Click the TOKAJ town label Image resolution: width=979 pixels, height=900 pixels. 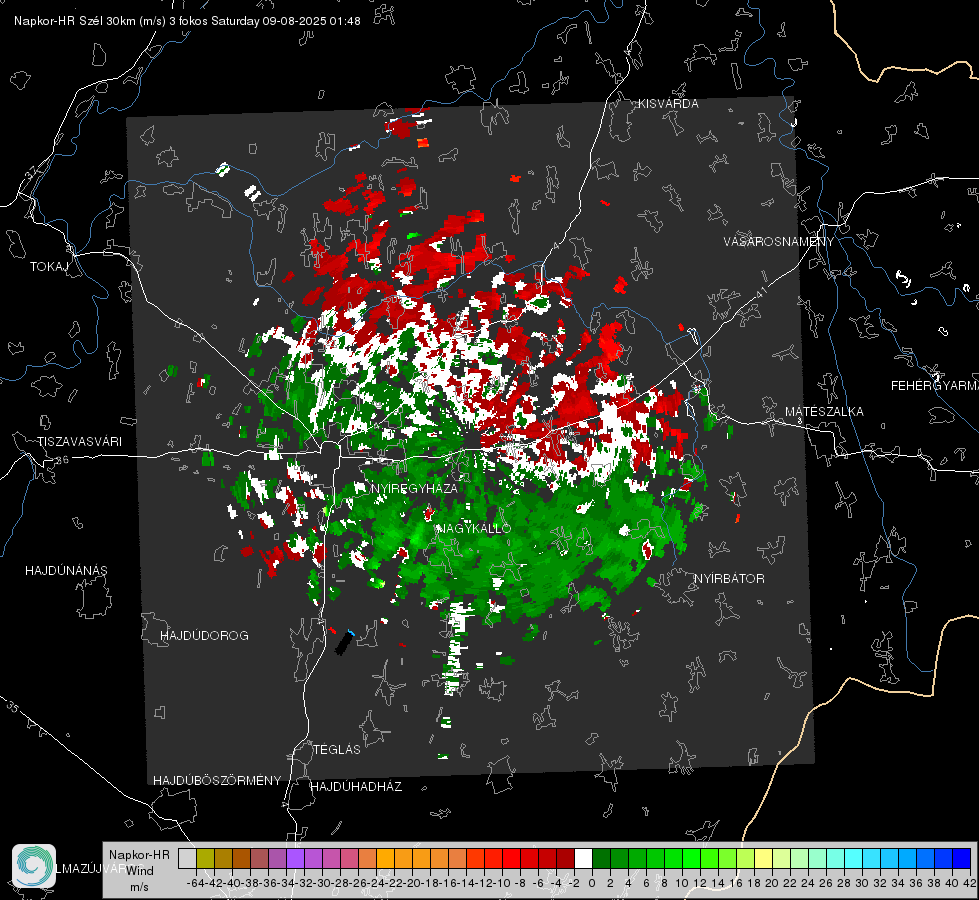(x=49, y=267)
